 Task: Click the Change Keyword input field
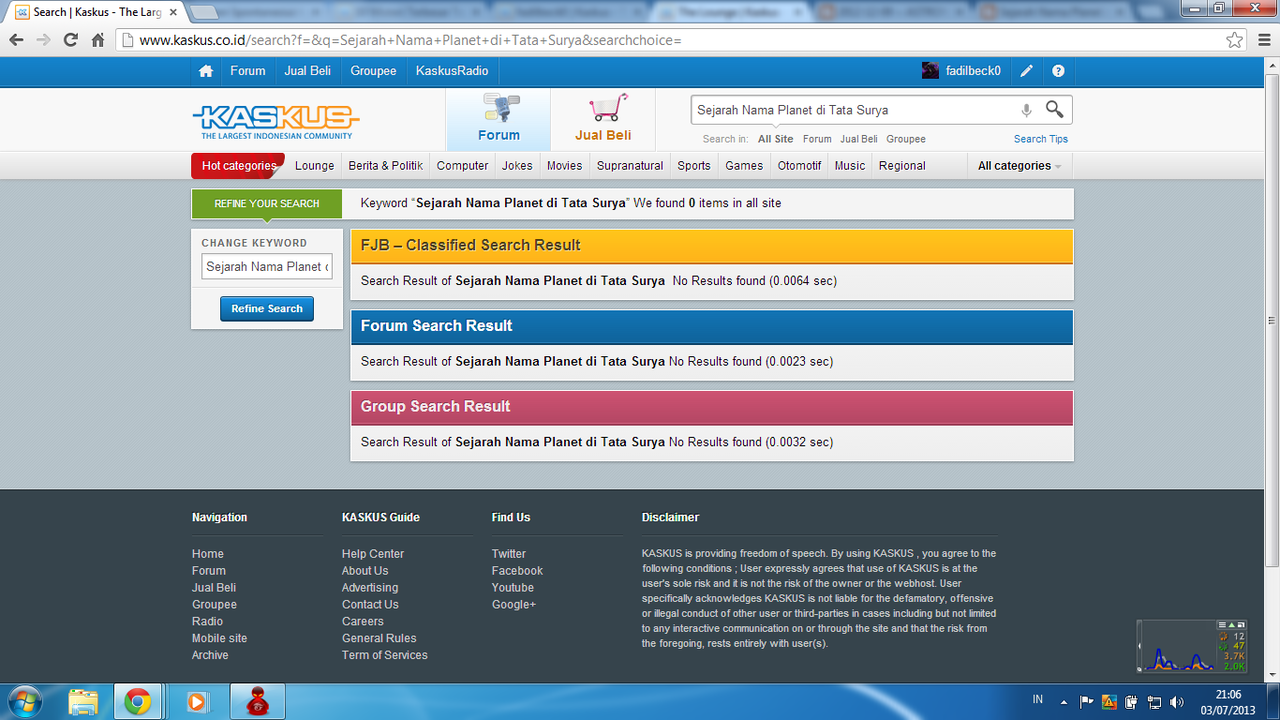pyautogui.click(x=267, y=267)
